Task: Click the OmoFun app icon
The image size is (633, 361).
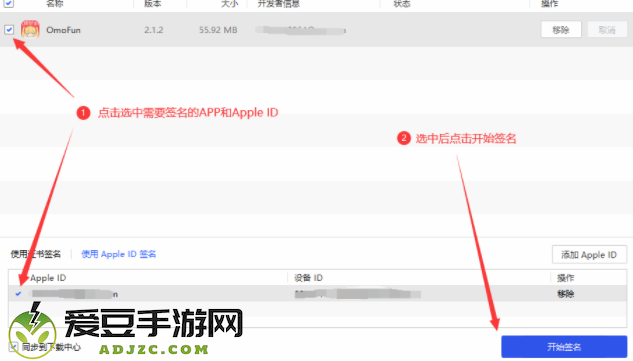Action: tap(30, 29)
